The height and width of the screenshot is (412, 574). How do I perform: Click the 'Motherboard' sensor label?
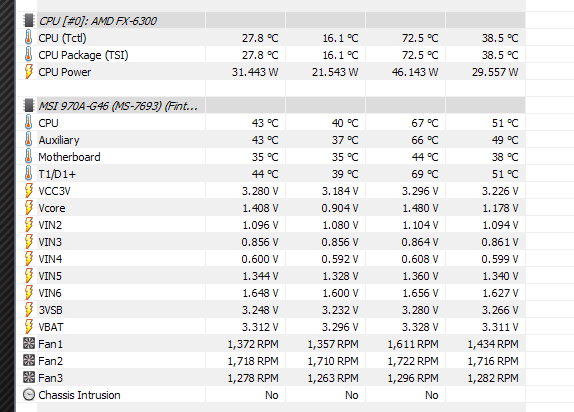(69, 157)
